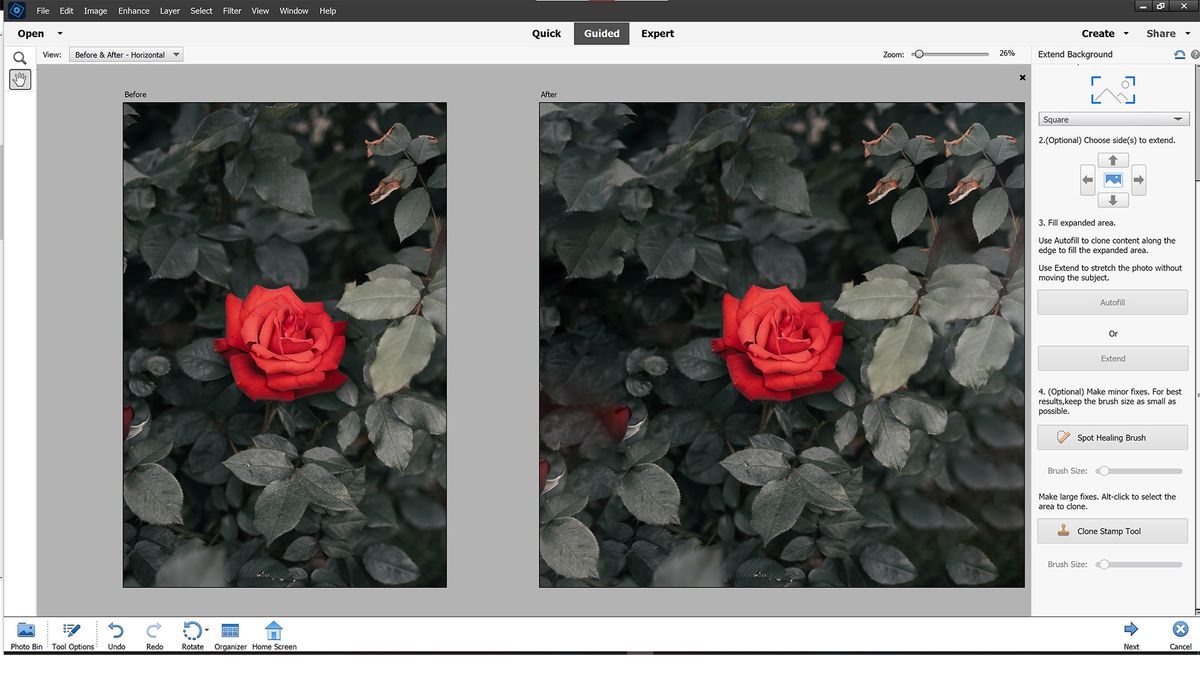Open the View mode dropdown
The height and width of the screenshot is (675, 1200).
(126, 55)
